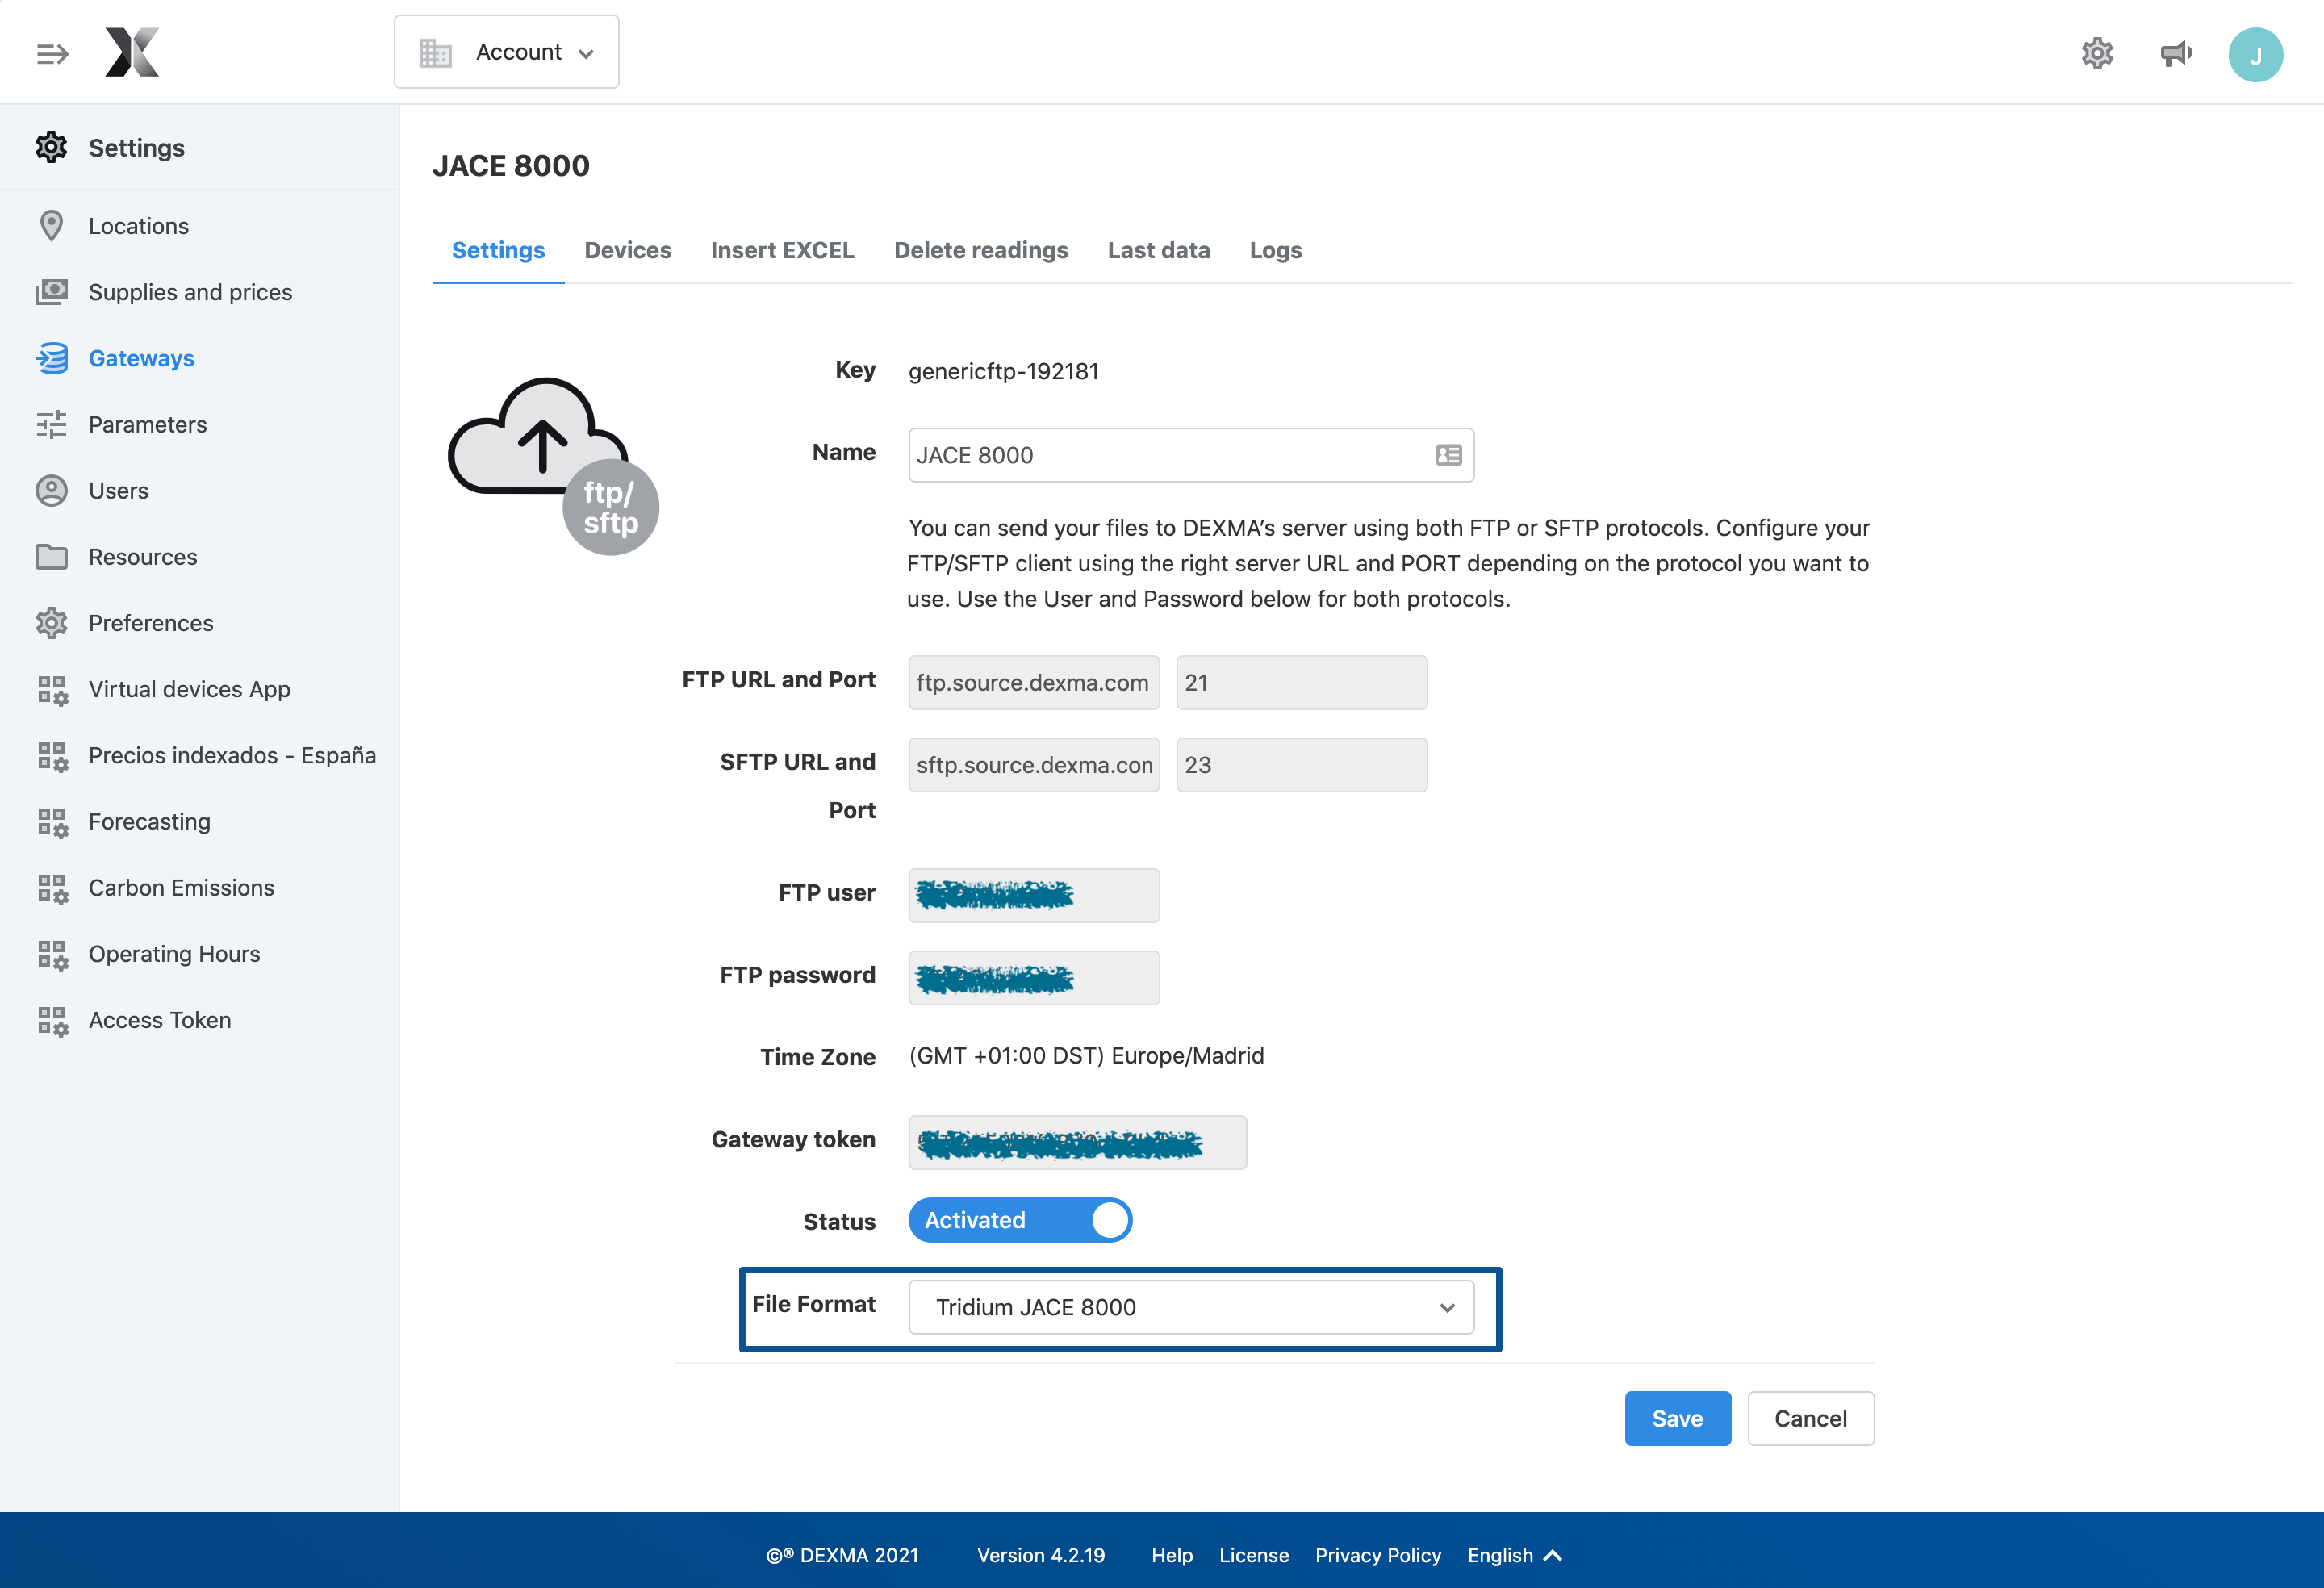Click the Europe/Madrid time zone text

1086,1056
